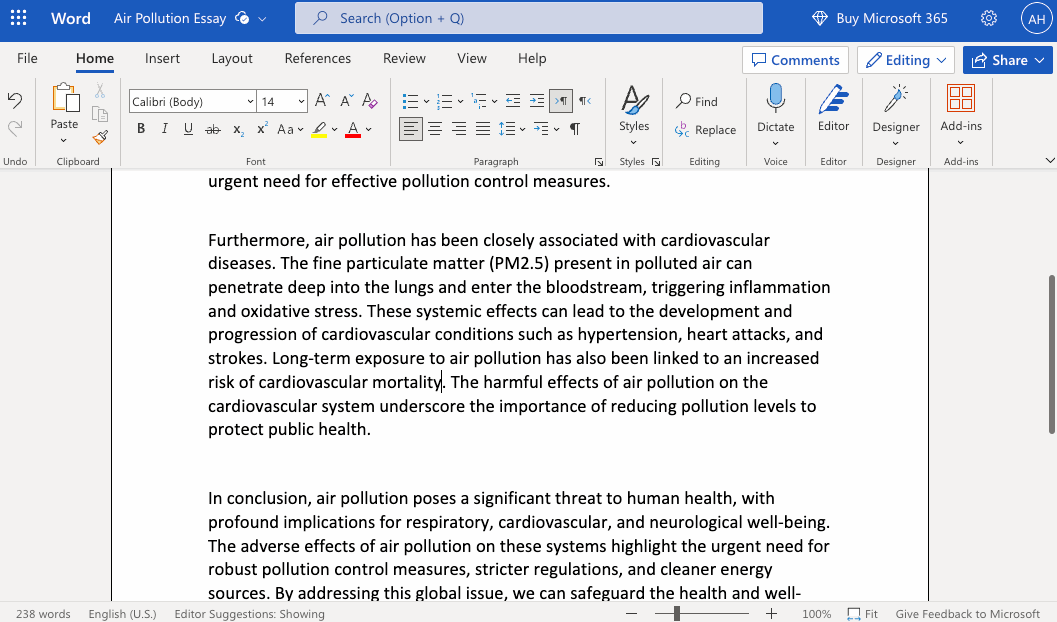Open bullets list dropdown
1057x622 pixels.
(426, 102)
